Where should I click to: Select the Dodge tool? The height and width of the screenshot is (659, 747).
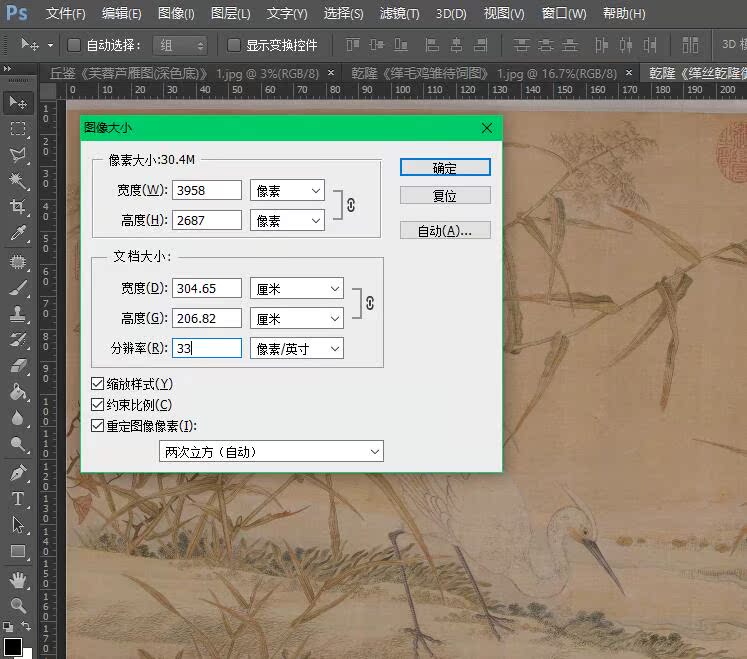tap(18, 444)
